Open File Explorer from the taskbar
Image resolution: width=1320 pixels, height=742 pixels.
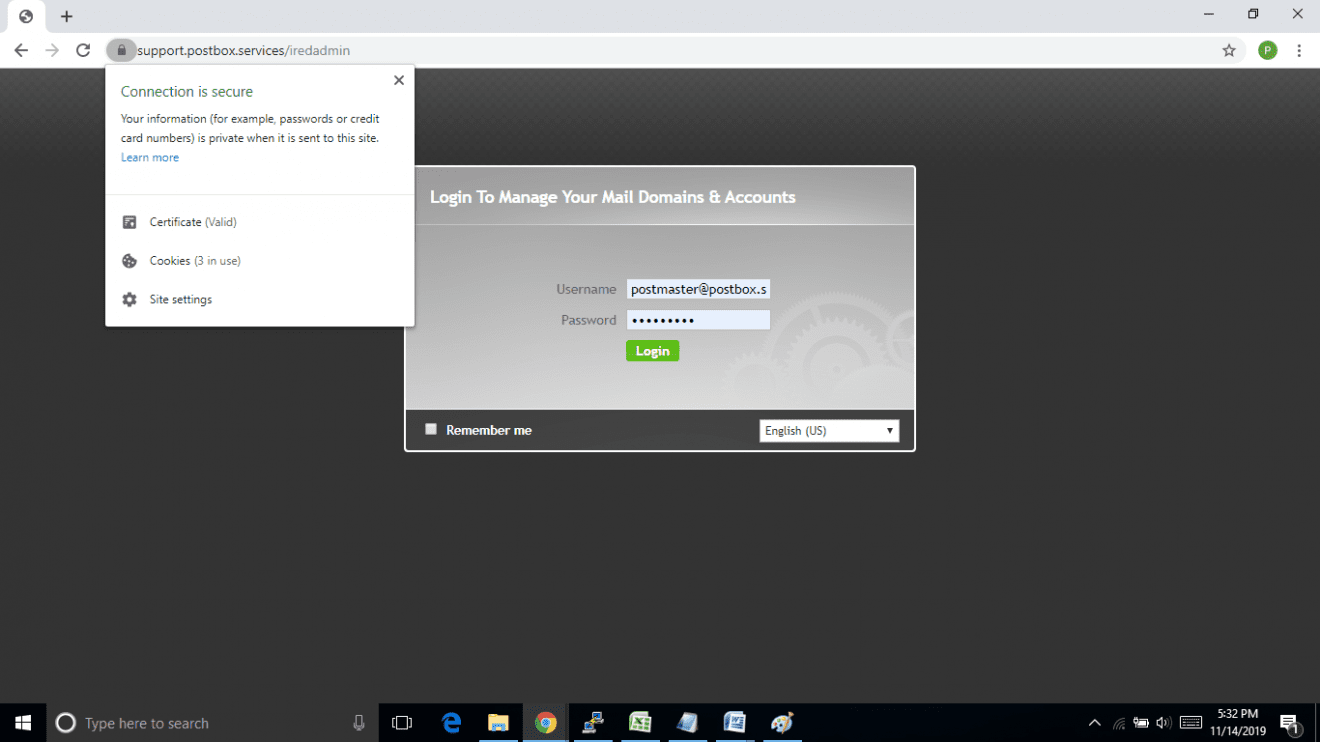(x=498, y=722)
